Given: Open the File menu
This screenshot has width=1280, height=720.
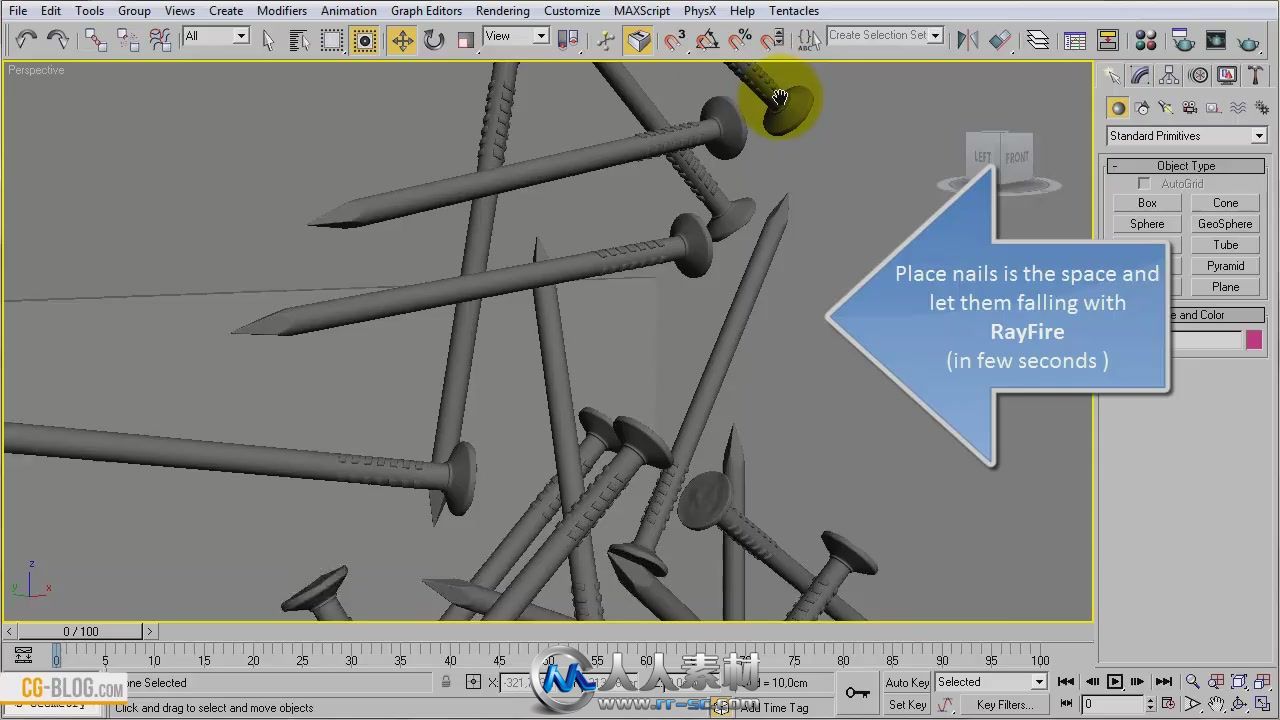Looking at the screenshot, I should point(18,11).
